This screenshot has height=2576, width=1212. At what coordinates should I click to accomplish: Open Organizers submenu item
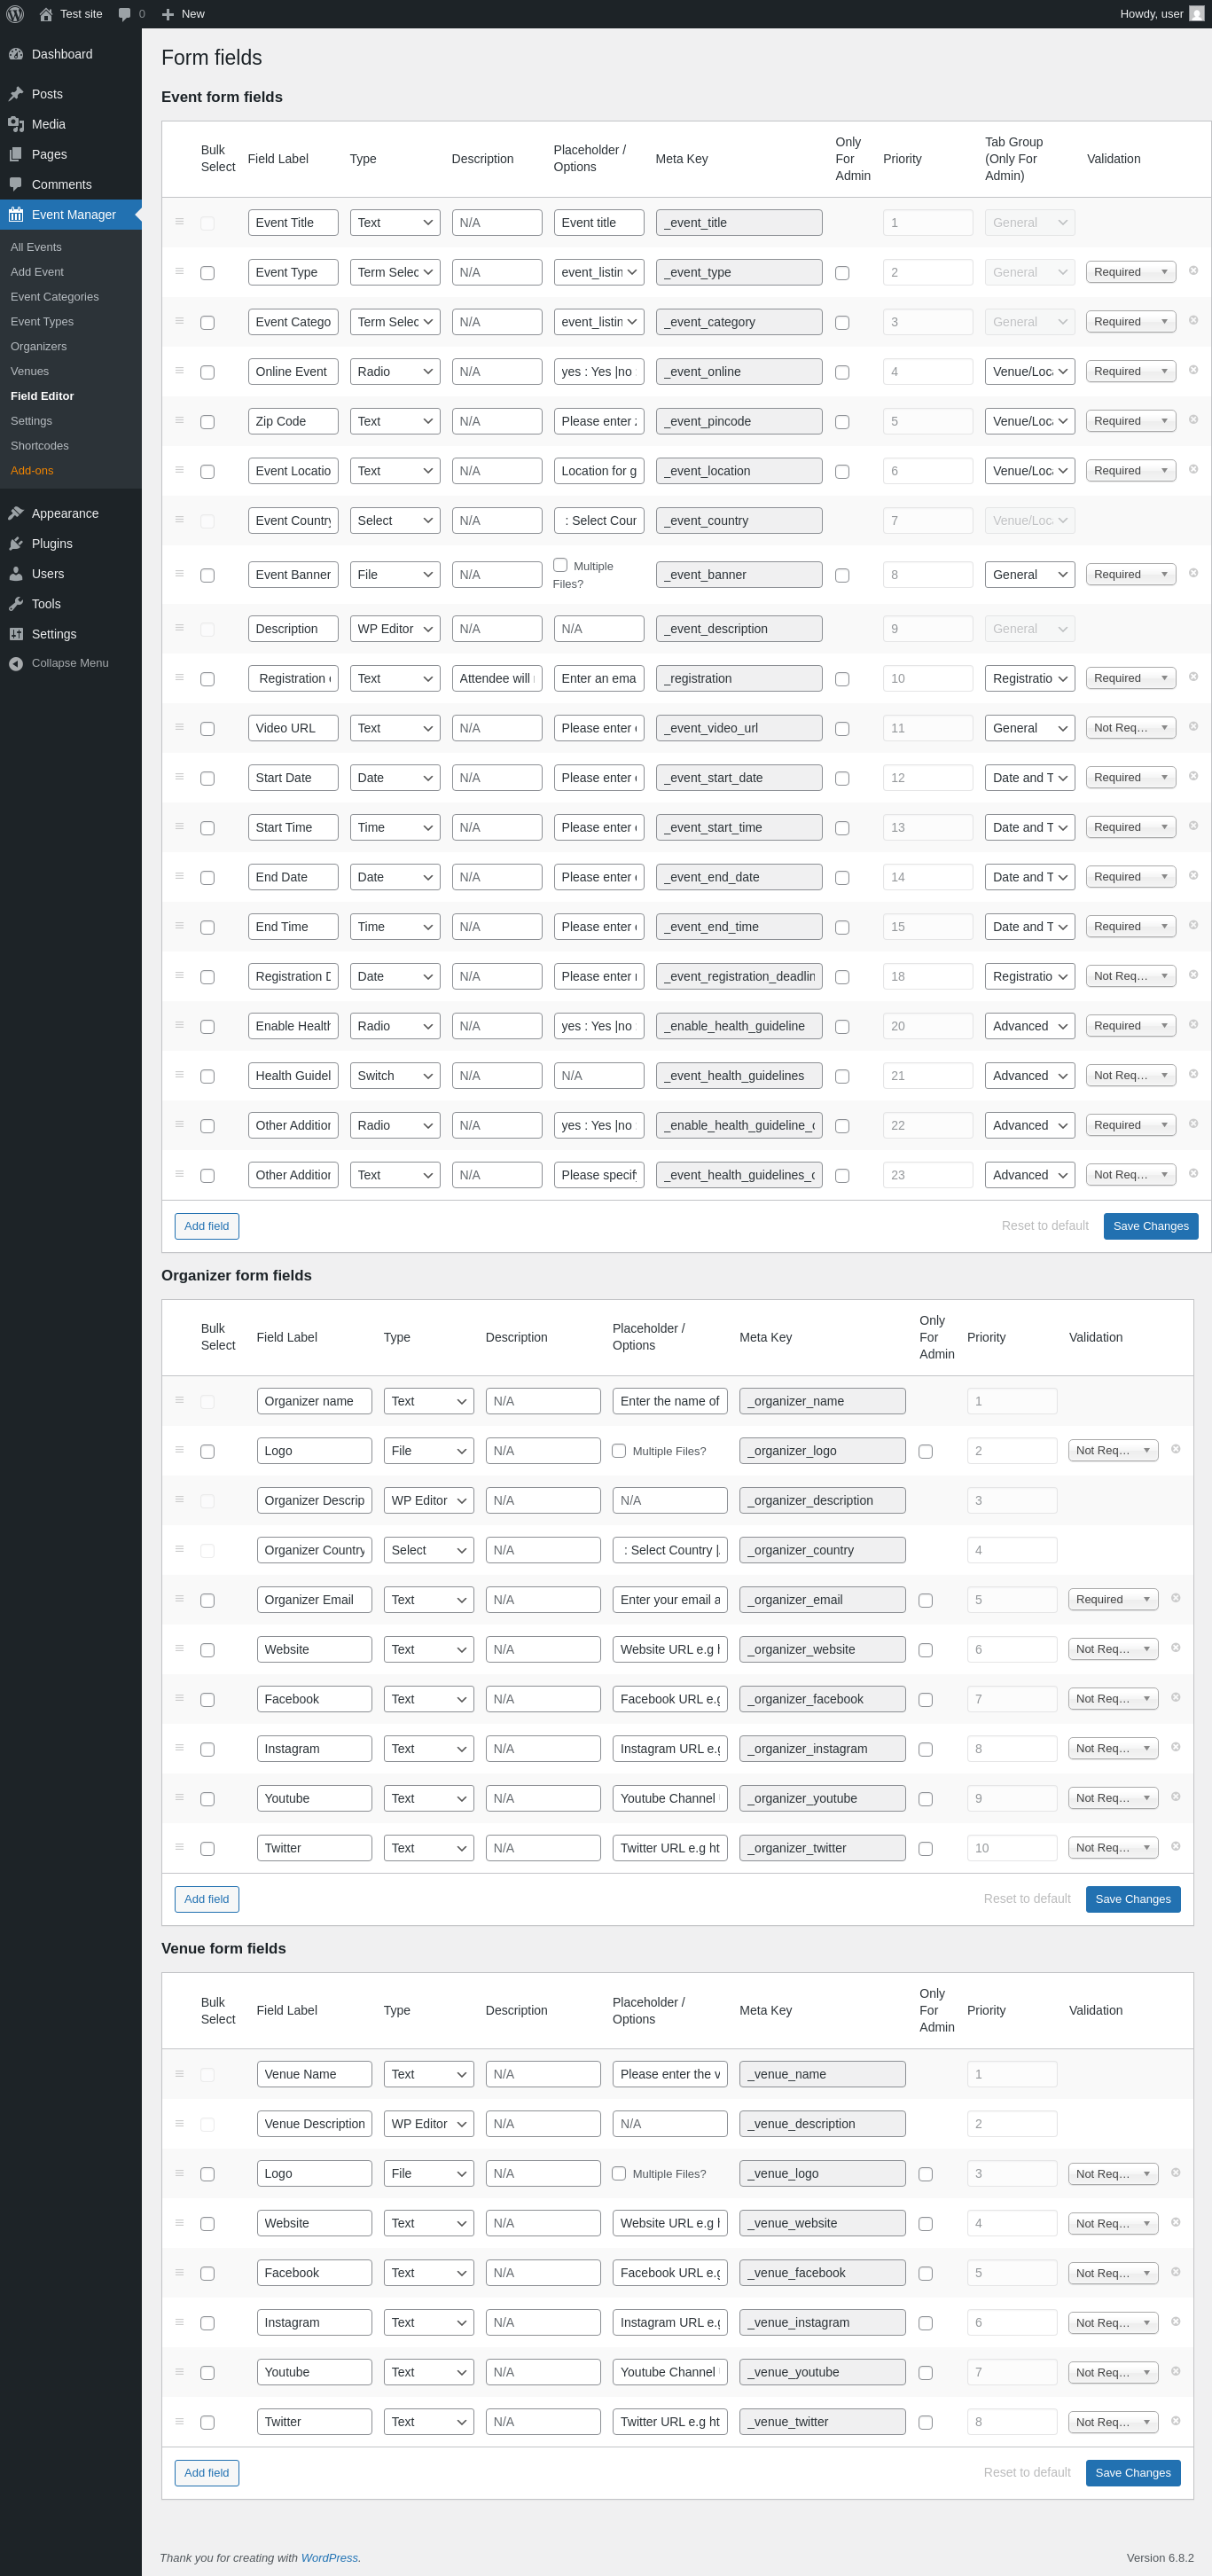click(39, 346)
